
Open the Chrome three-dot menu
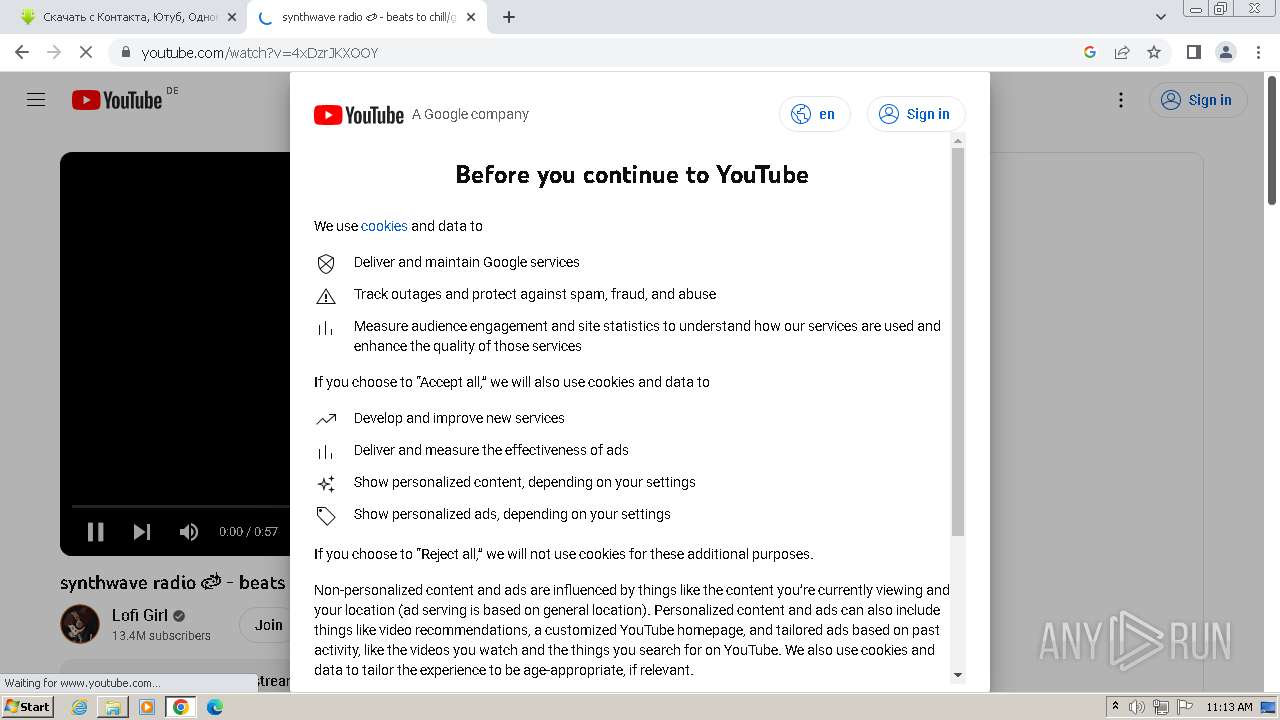tap(1258, 52)
